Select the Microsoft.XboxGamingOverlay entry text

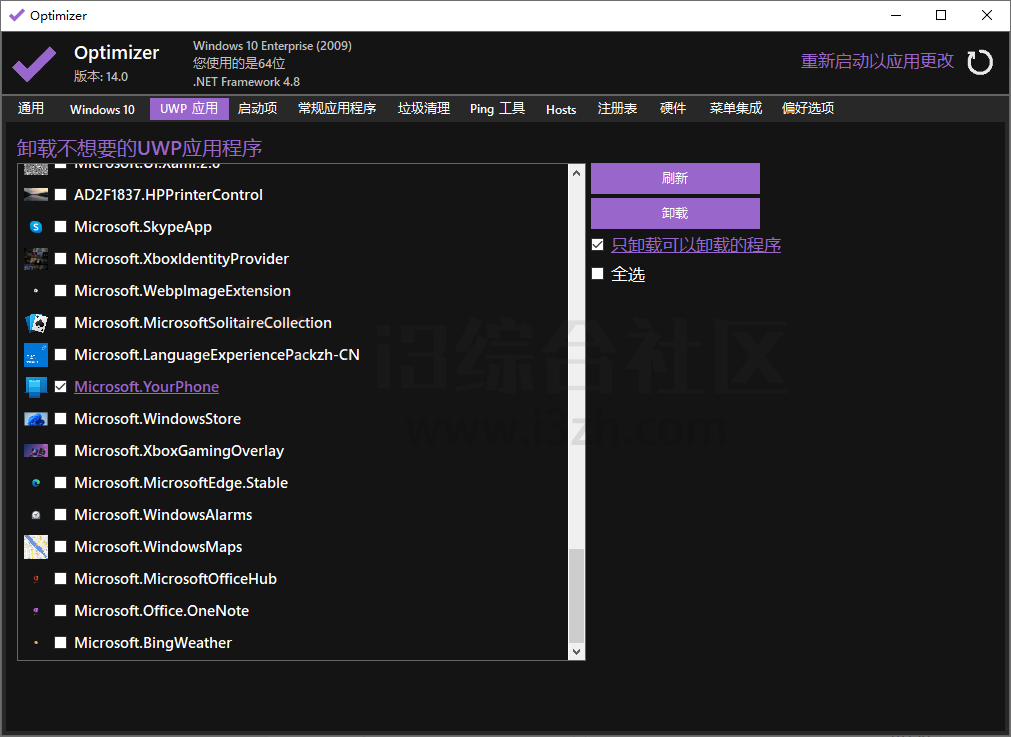click(x=179, y=451)
